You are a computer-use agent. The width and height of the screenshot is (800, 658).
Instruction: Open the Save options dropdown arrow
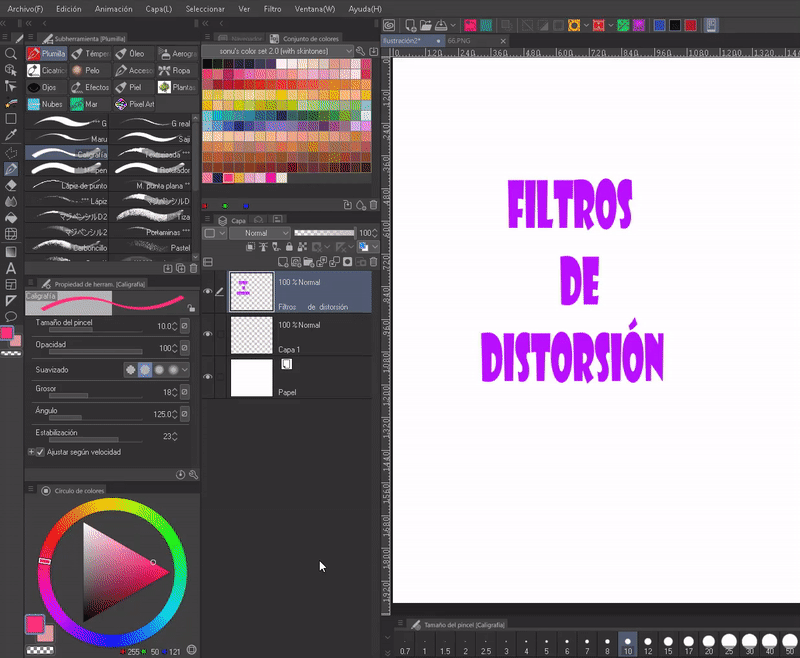click(453, 25)
